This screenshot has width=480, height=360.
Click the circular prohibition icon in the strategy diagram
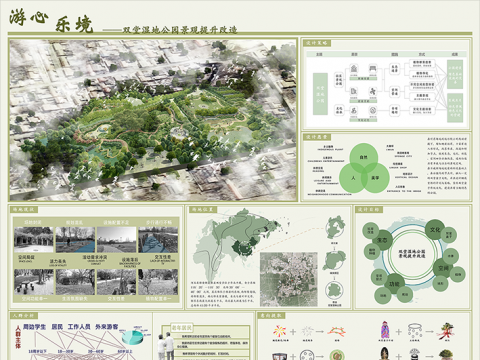point(373,110)
